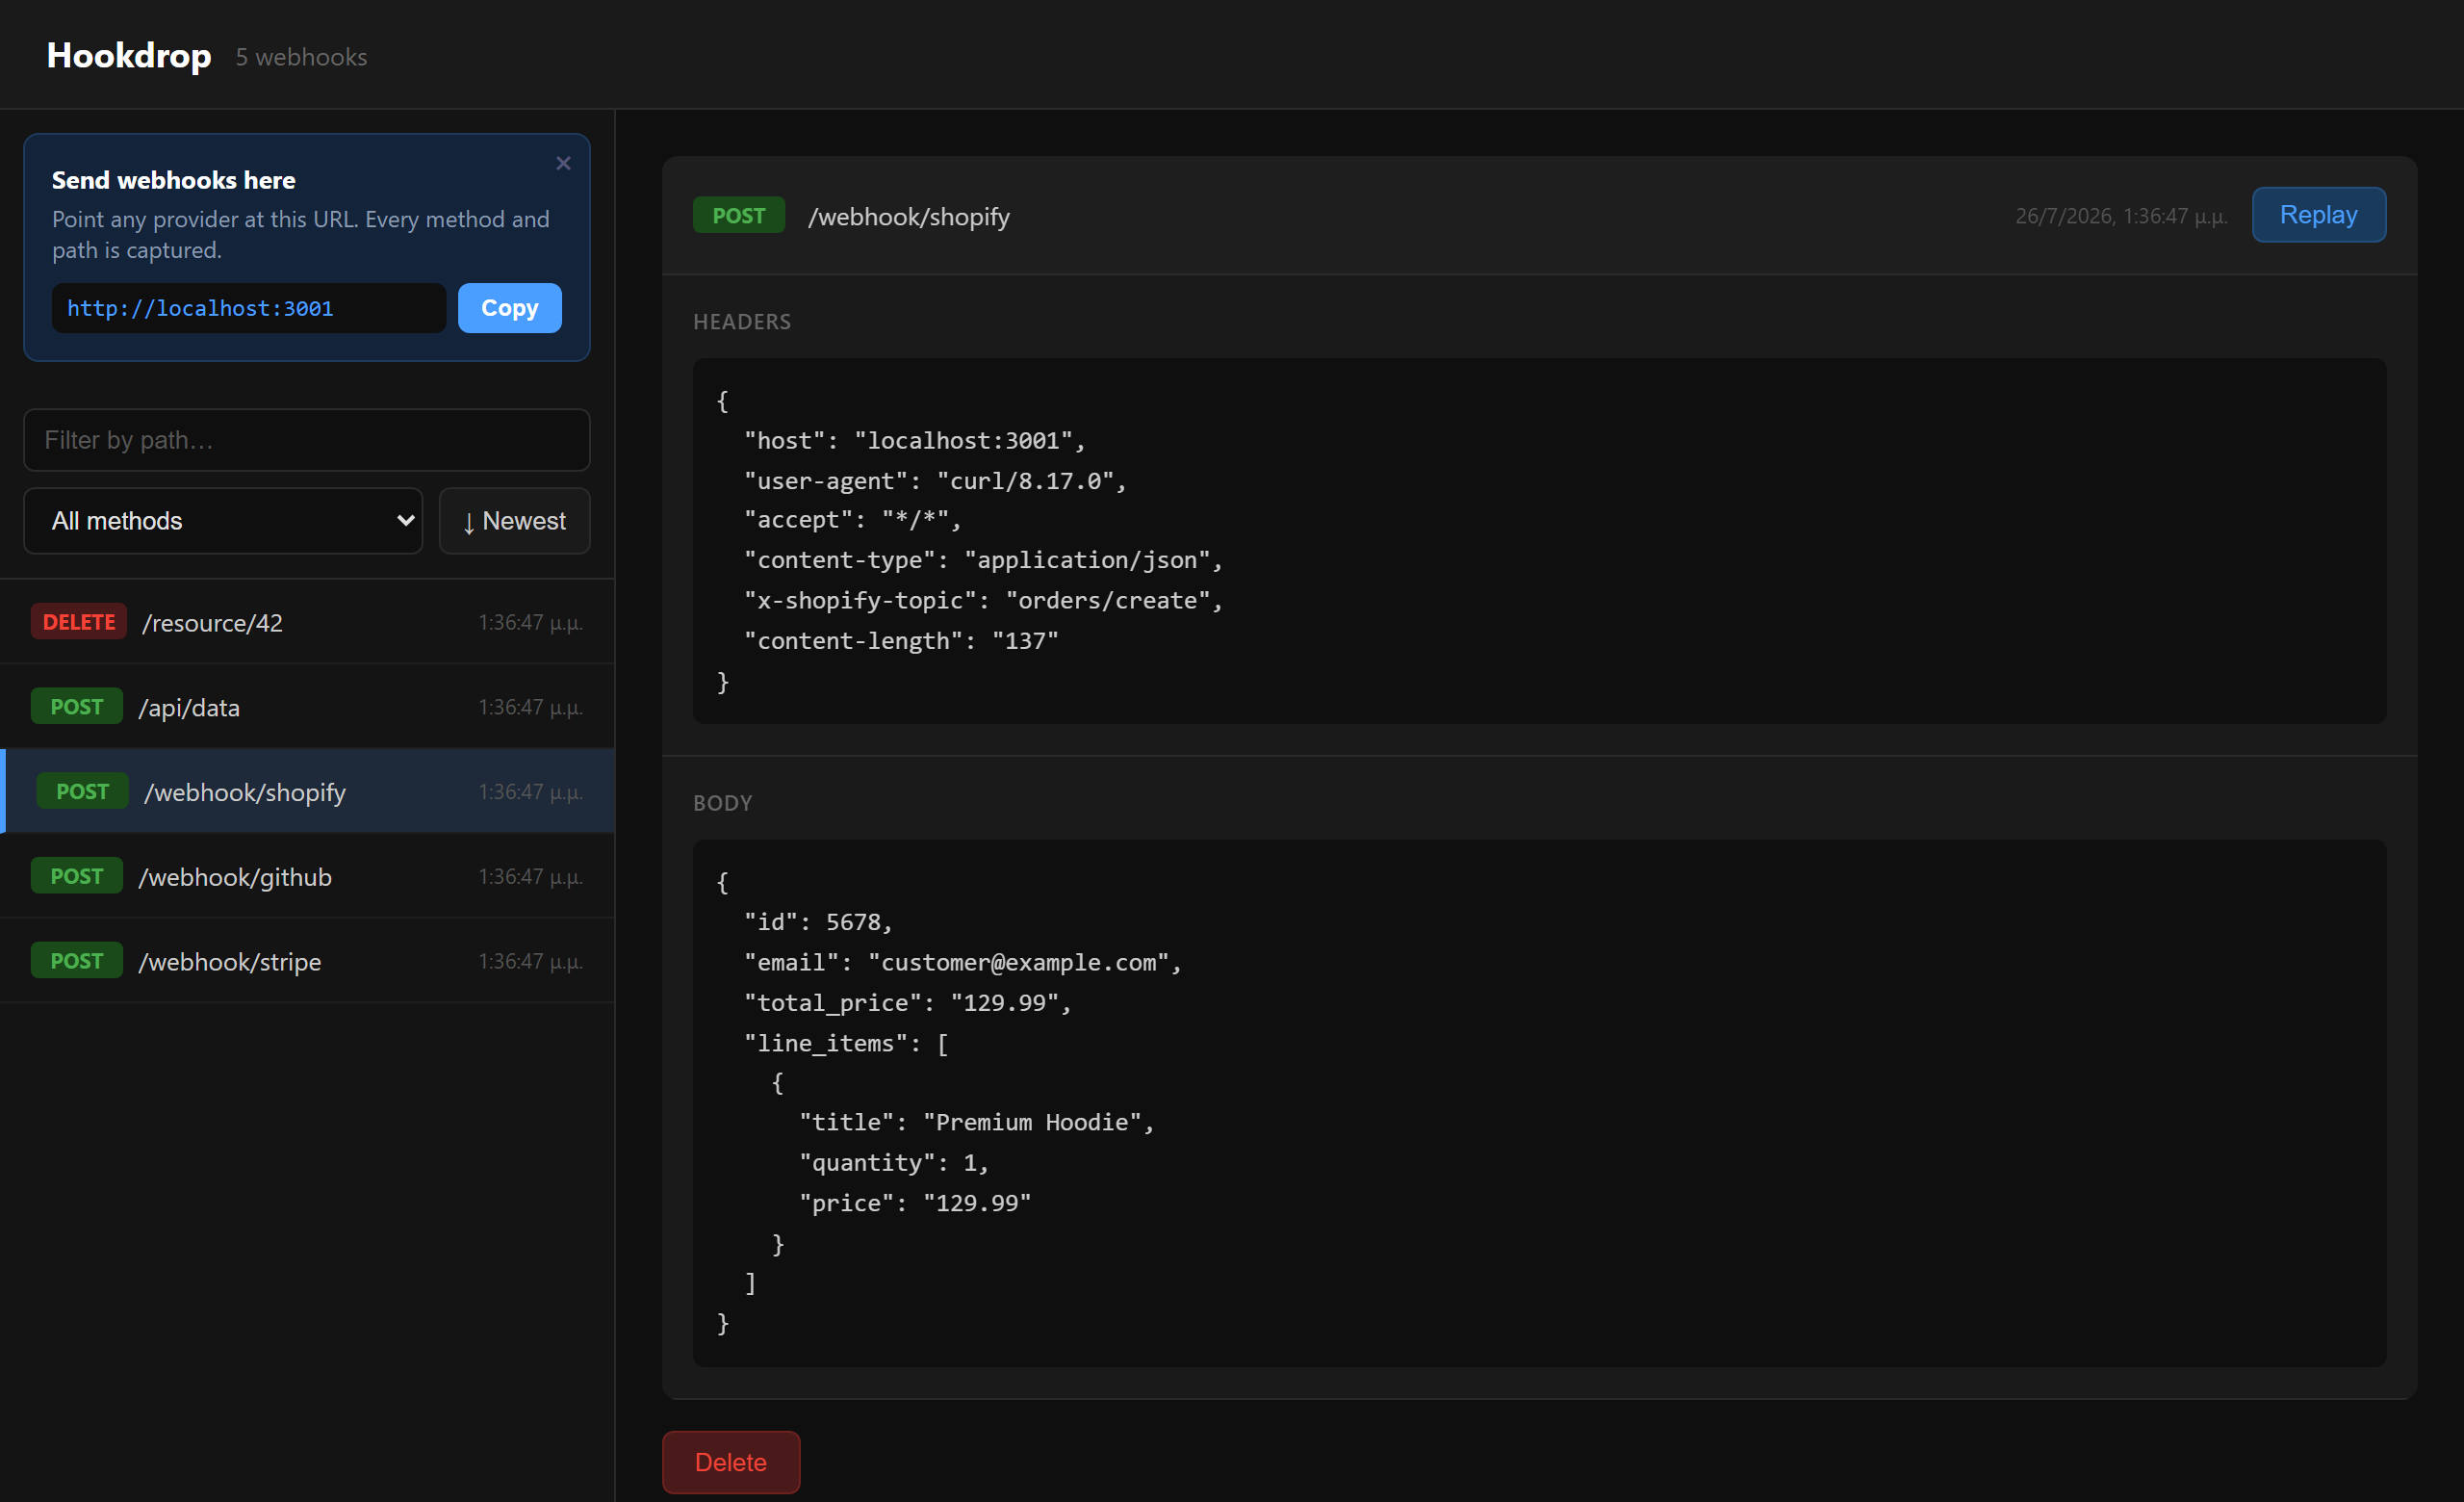Click the Hookdrop app title

(129, 56)
